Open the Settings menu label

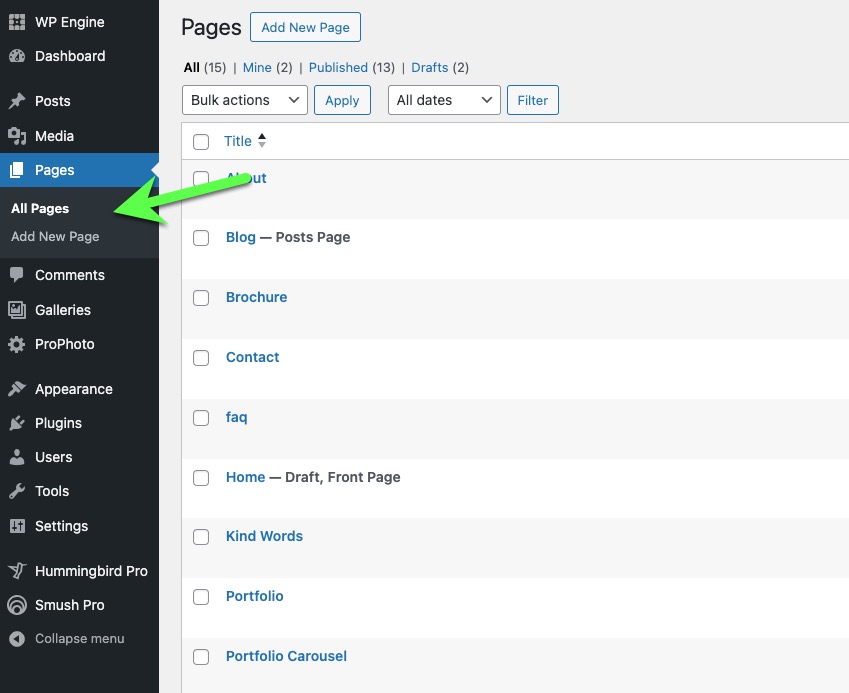coord(61,526)
